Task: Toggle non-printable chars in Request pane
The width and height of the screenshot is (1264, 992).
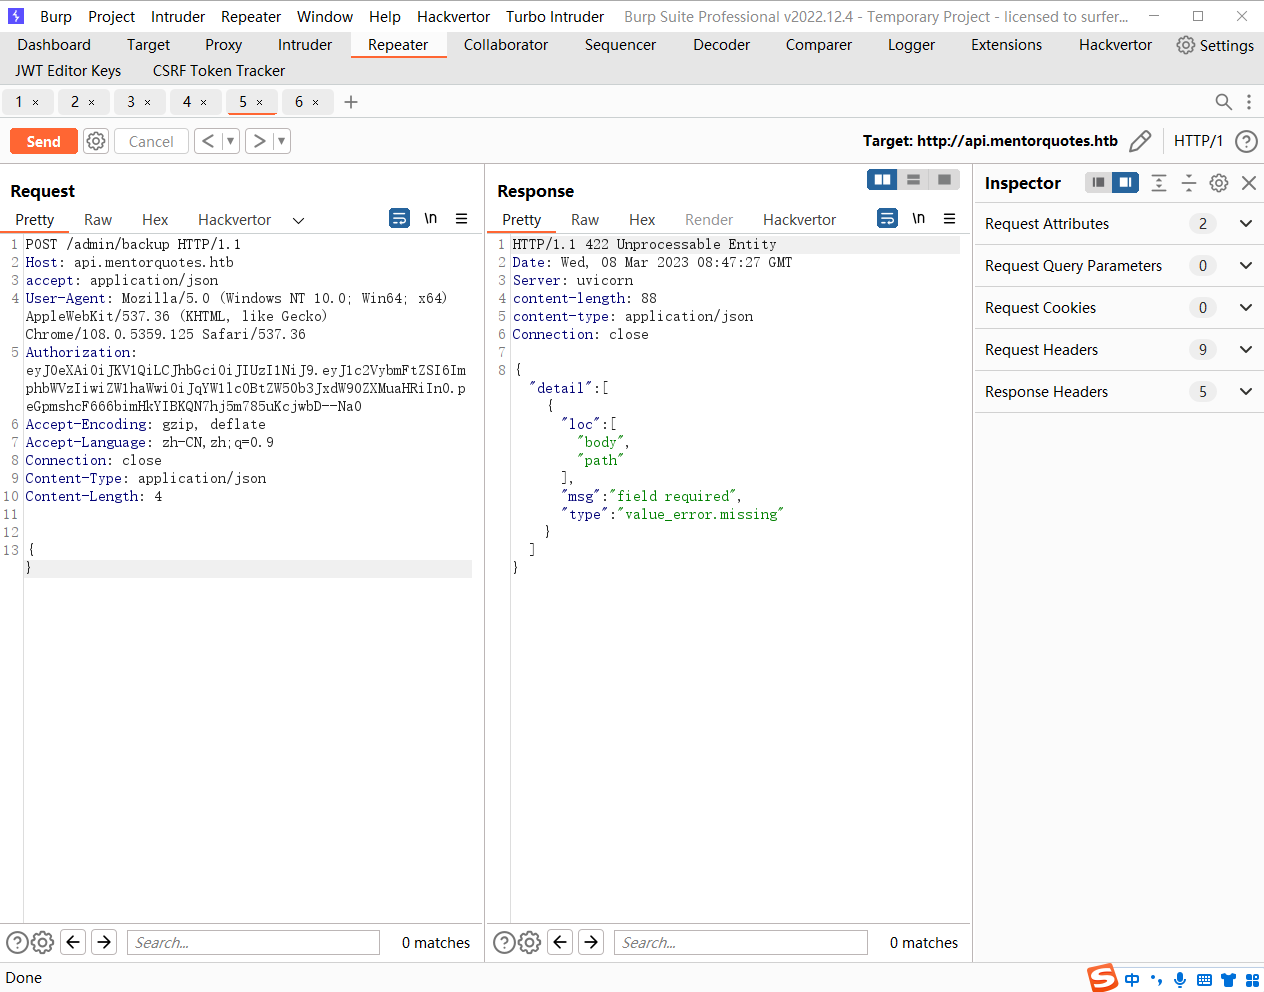Action: pos(431,218)
